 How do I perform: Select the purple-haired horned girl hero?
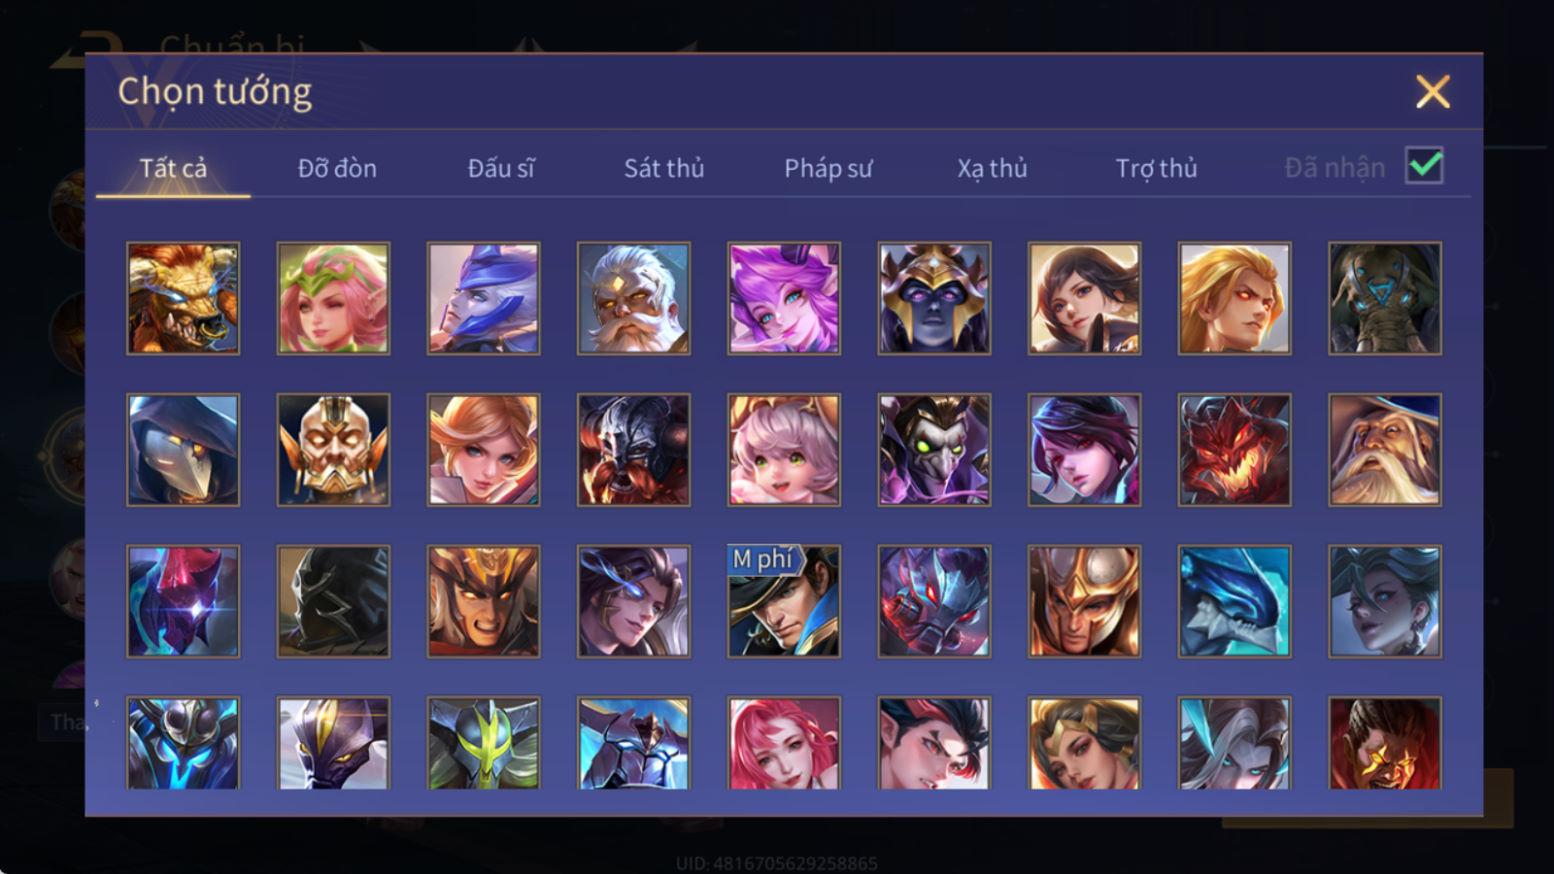point(784,298)
